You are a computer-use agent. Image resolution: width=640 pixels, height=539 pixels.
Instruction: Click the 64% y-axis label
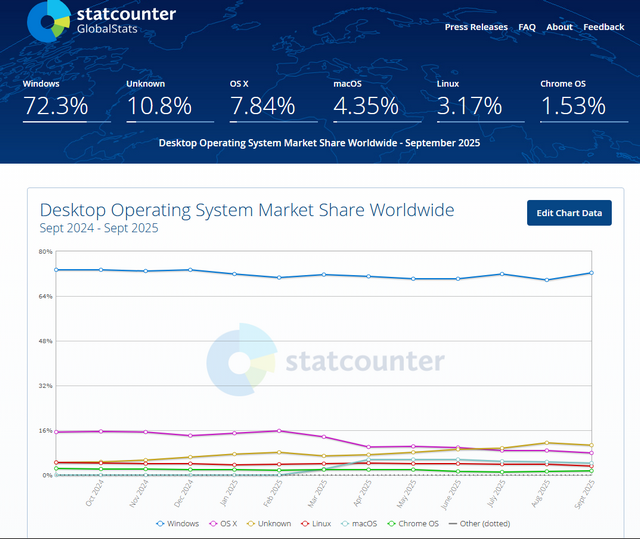click(46, 296)
